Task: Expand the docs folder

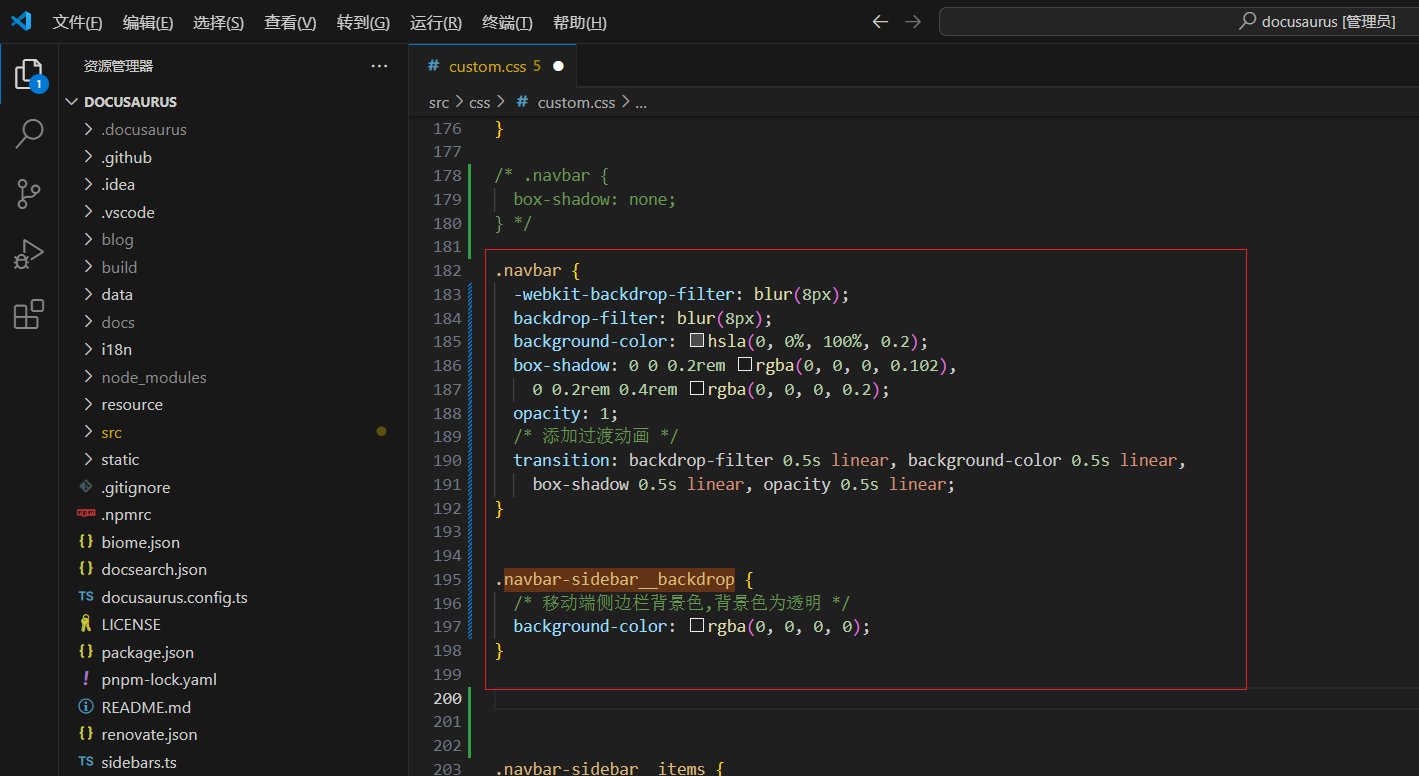Action: (88, 322)
